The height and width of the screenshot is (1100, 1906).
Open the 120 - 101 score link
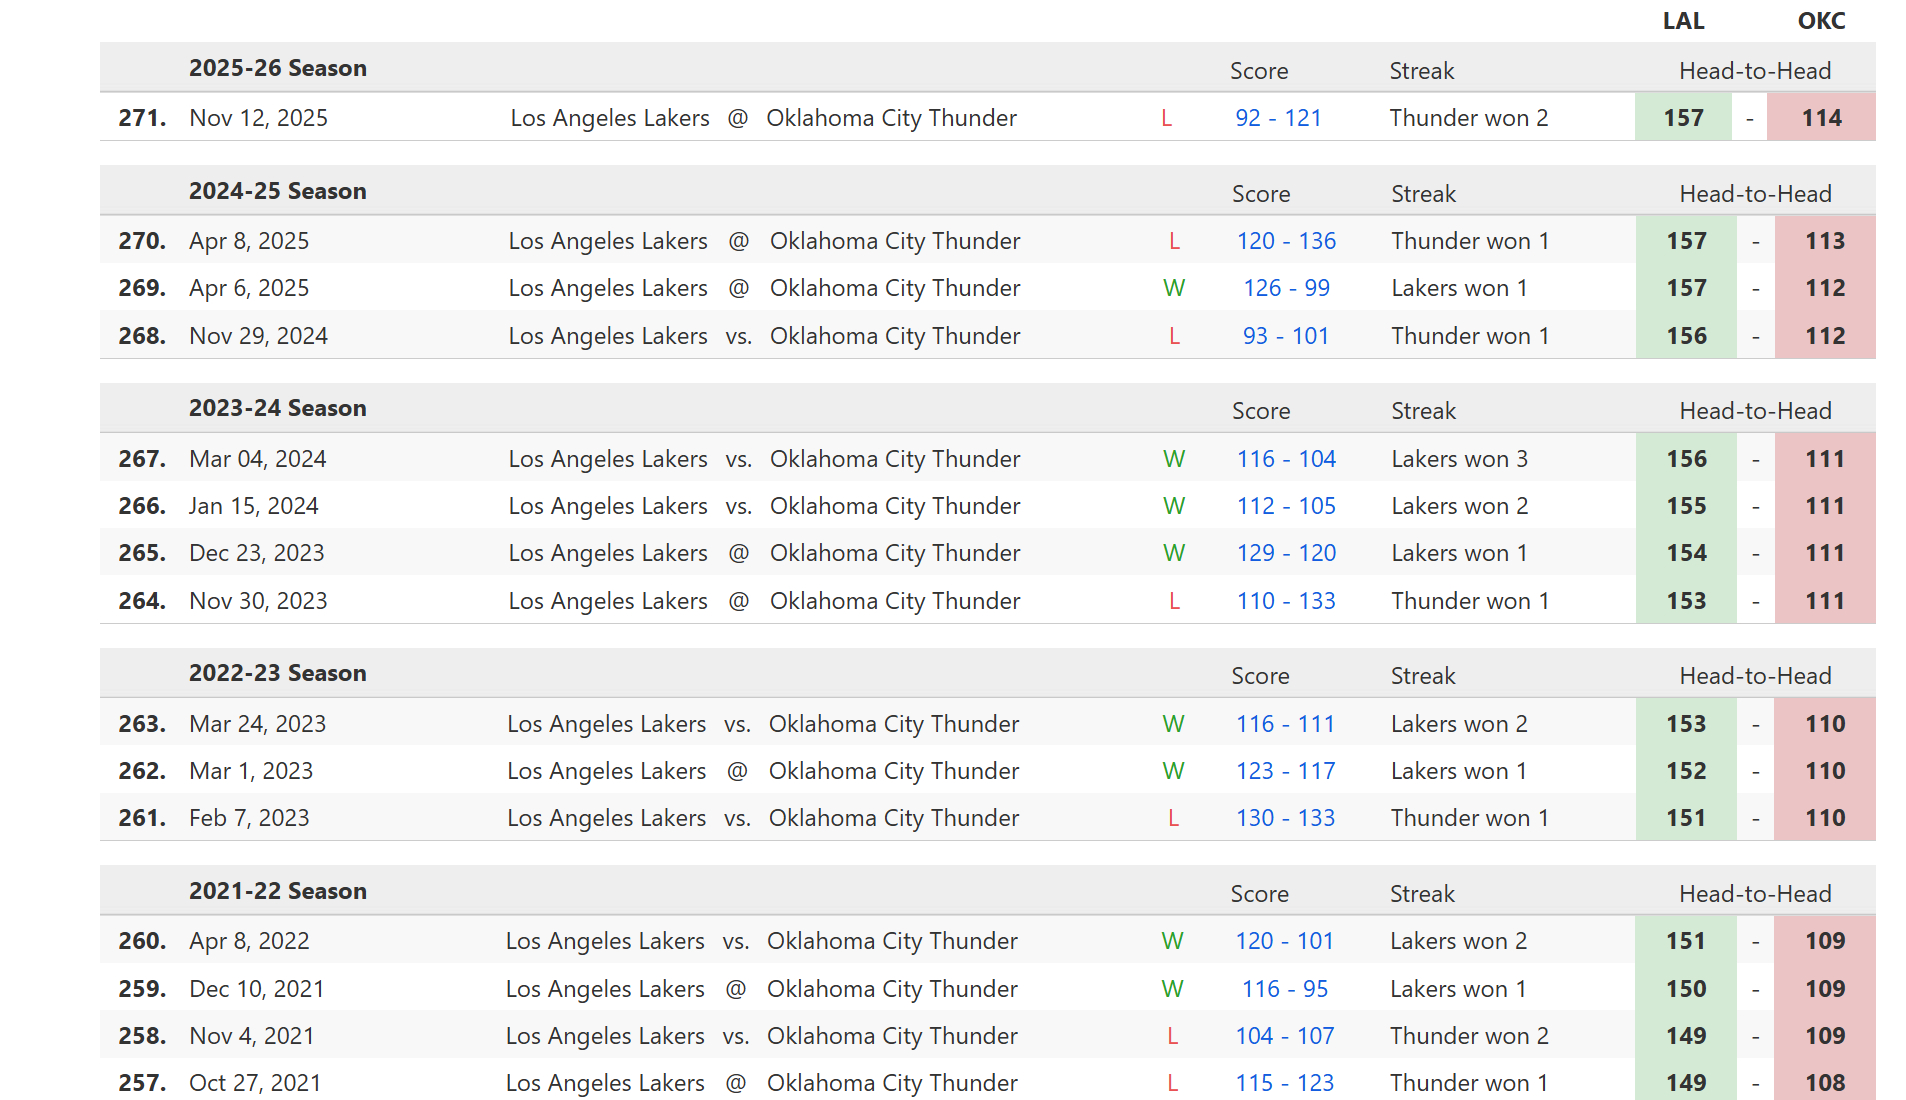coord(1284,941)
